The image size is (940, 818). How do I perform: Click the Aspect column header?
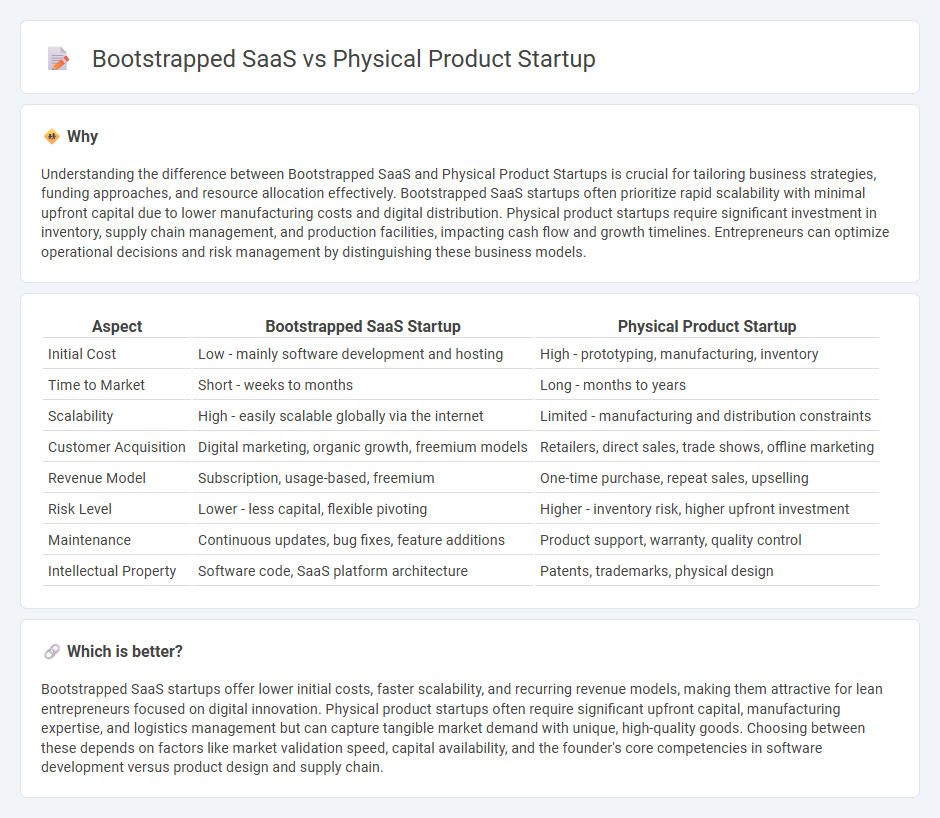click(x=117, y=326)
